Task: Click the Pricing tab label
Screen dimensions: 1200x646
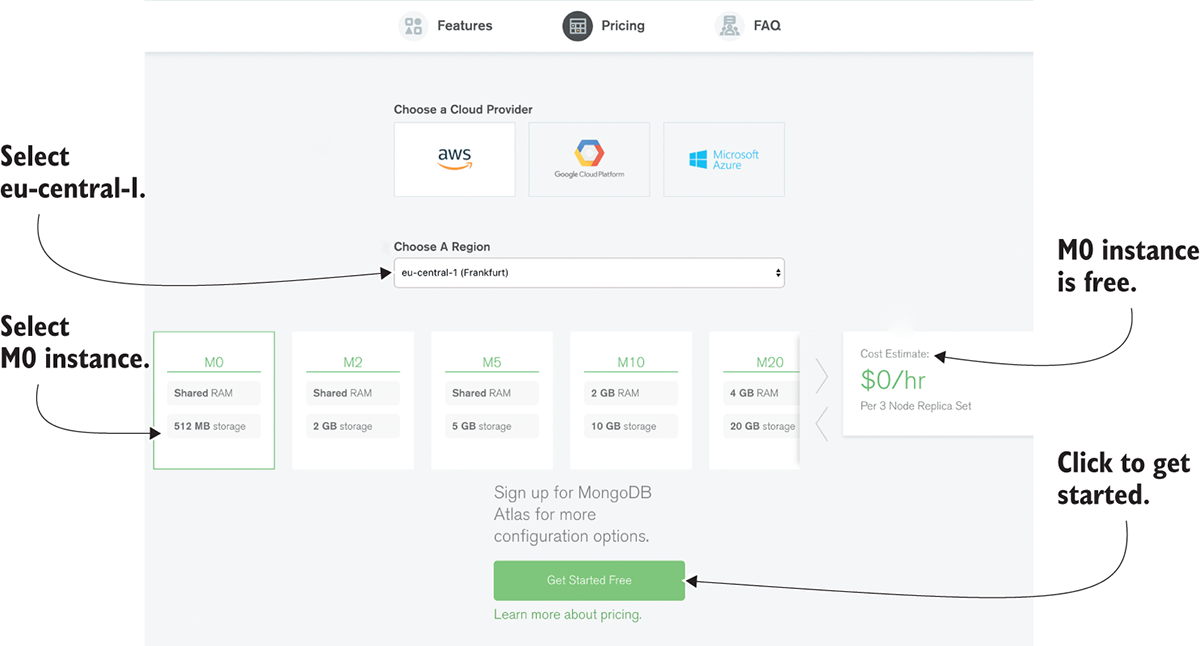Action: point(623,26)
